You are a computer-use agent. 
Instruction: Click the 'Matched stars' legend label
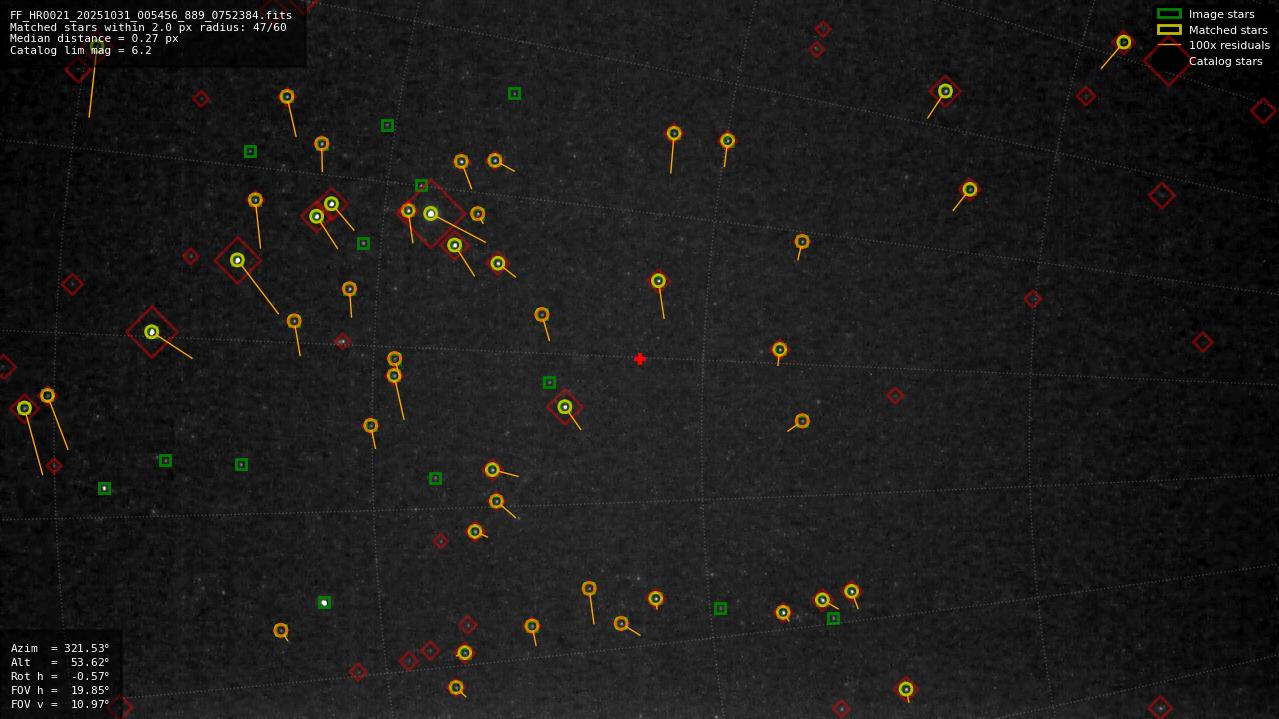coord(1228,30)
